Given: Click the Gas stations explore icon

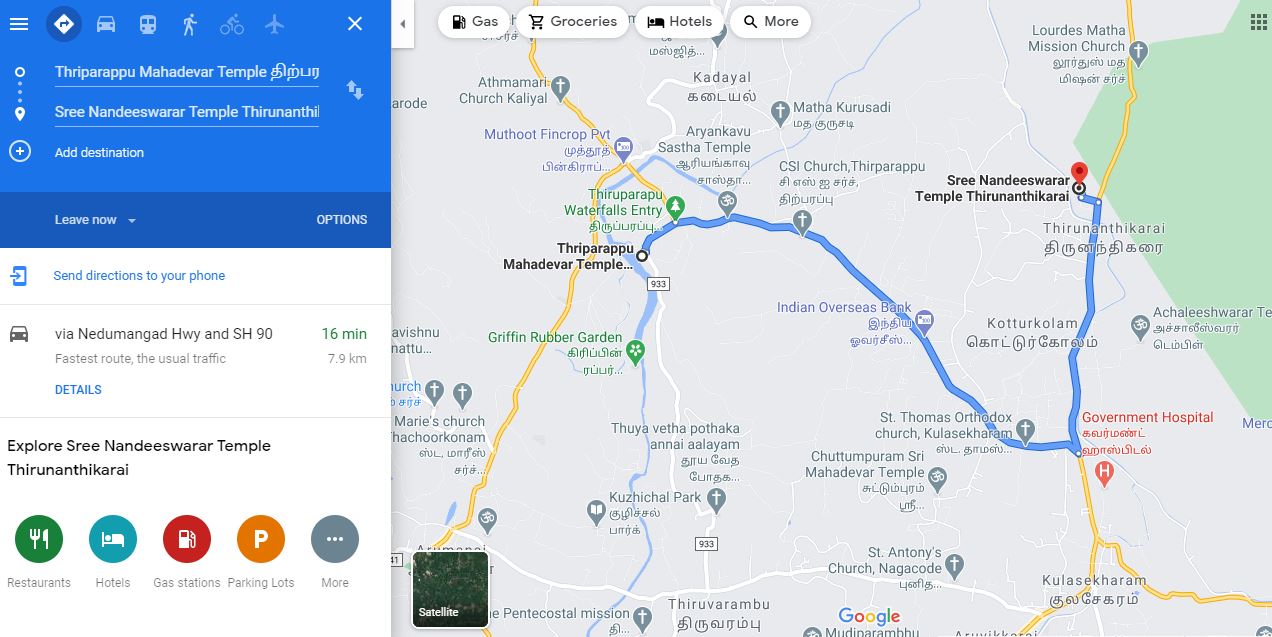Looking at the screenshot, I should click(x=187, y=539).
